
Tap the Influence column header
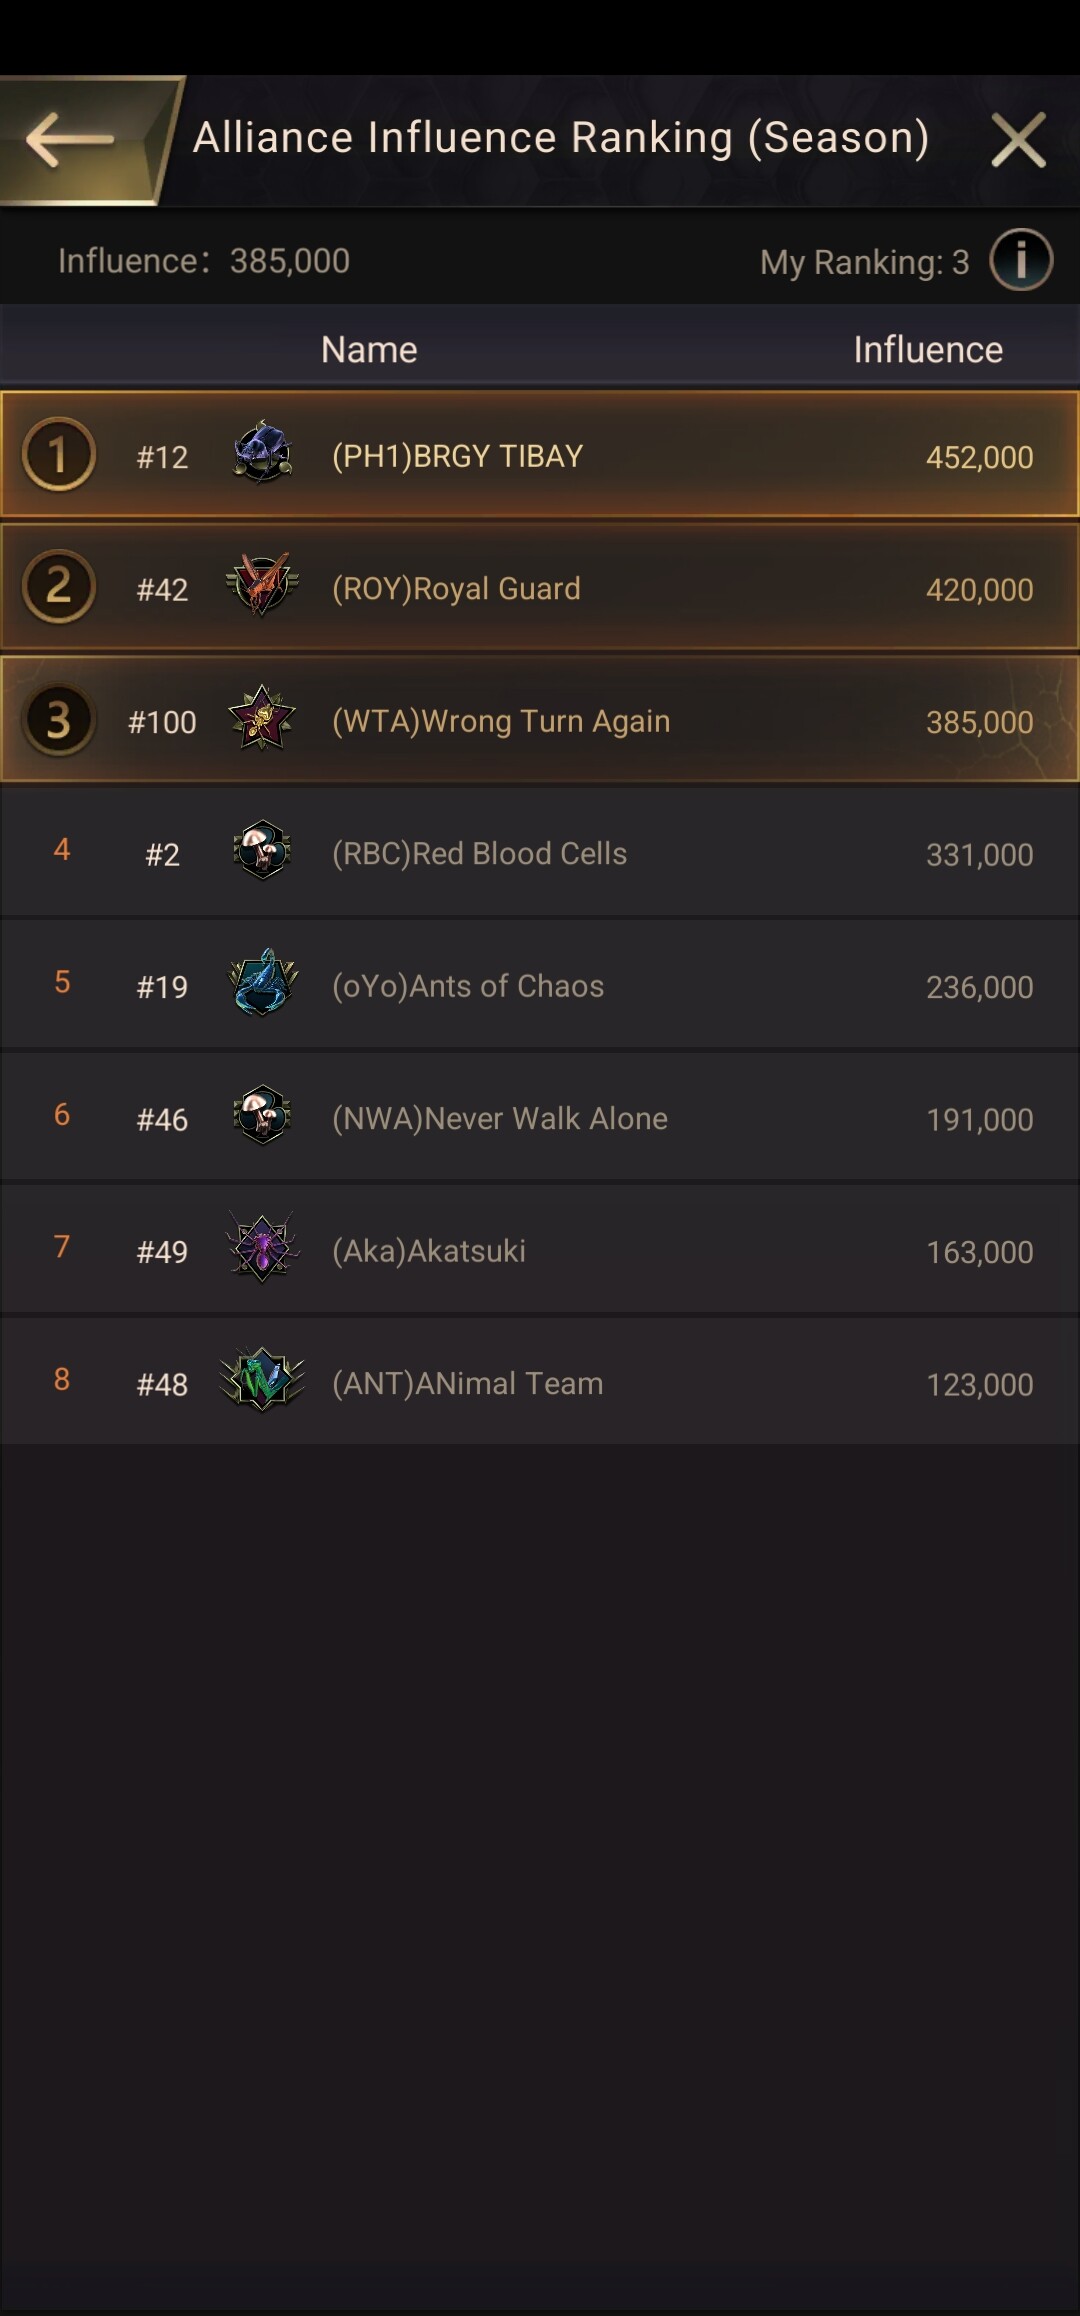pyautogui.click(x=927, y=349)
